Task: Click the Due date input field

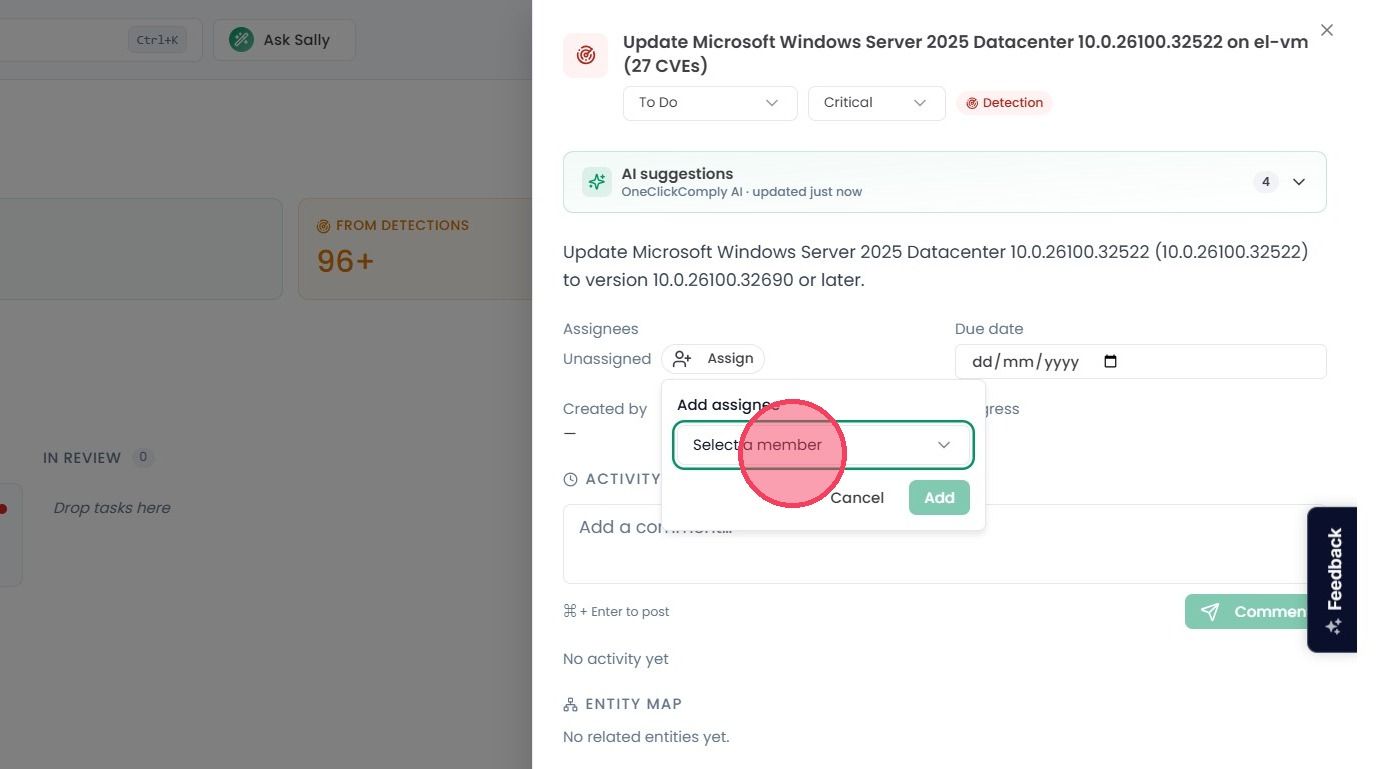Action: (x=1140, y=362)
